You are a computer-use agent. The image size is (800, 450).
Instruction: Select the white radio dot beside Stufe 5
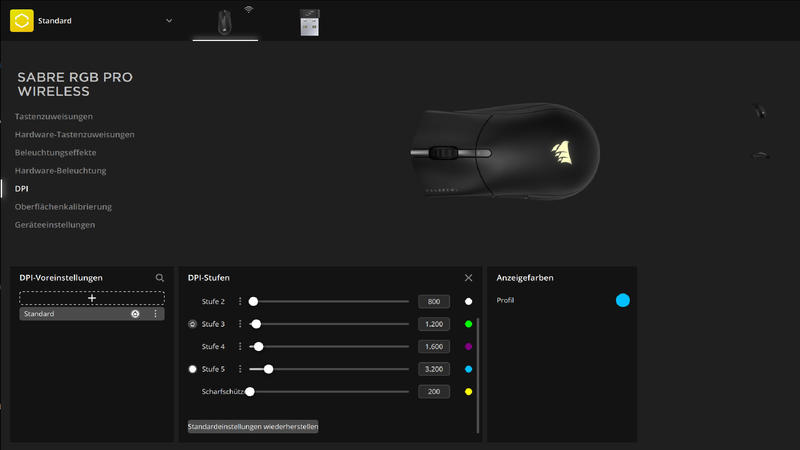click(192, 369)
